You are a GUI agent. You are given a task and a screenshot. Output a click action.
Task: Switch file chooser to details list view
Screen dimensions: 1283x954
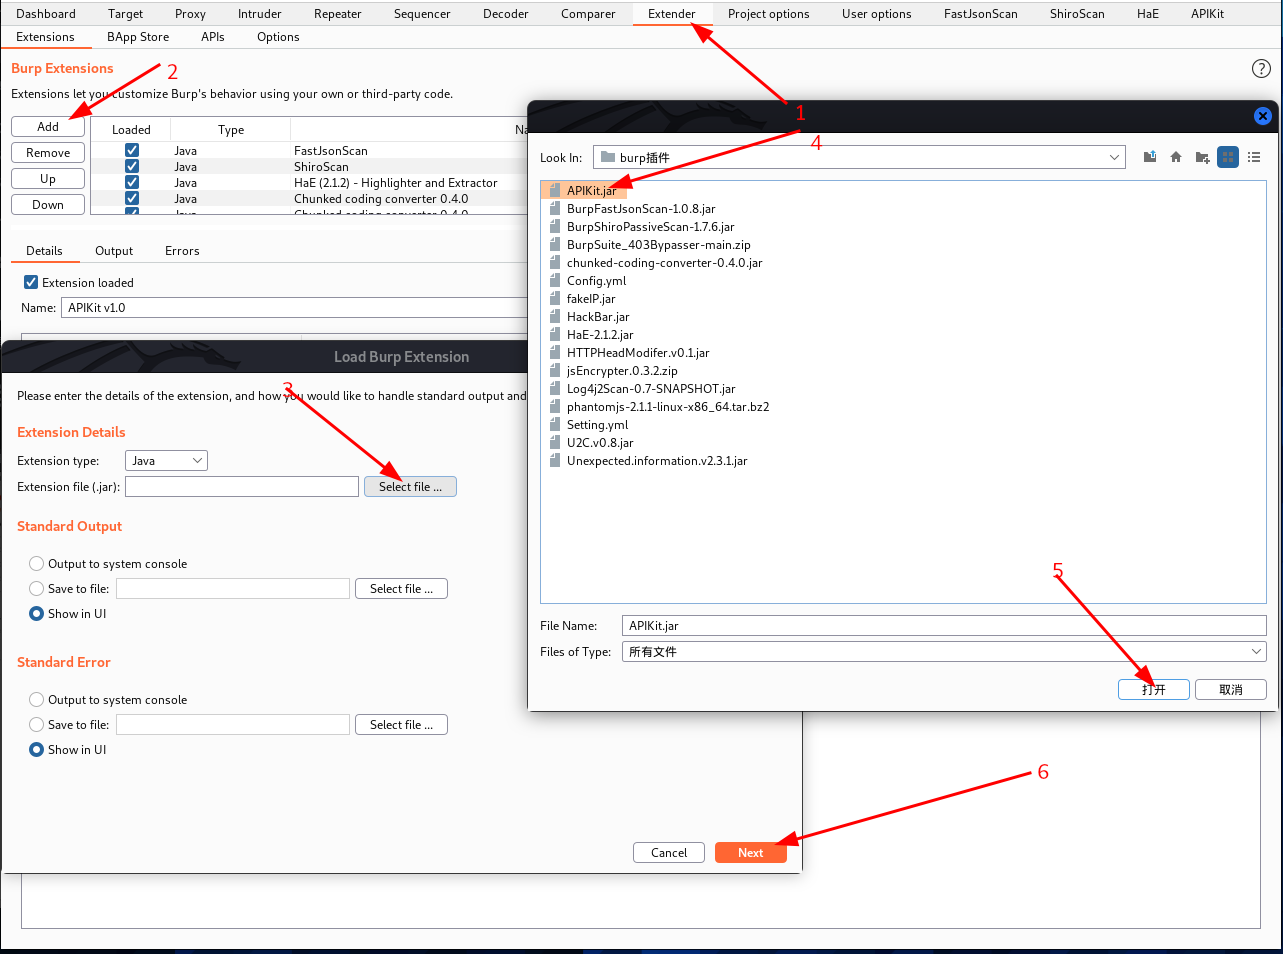(1254, 157)
